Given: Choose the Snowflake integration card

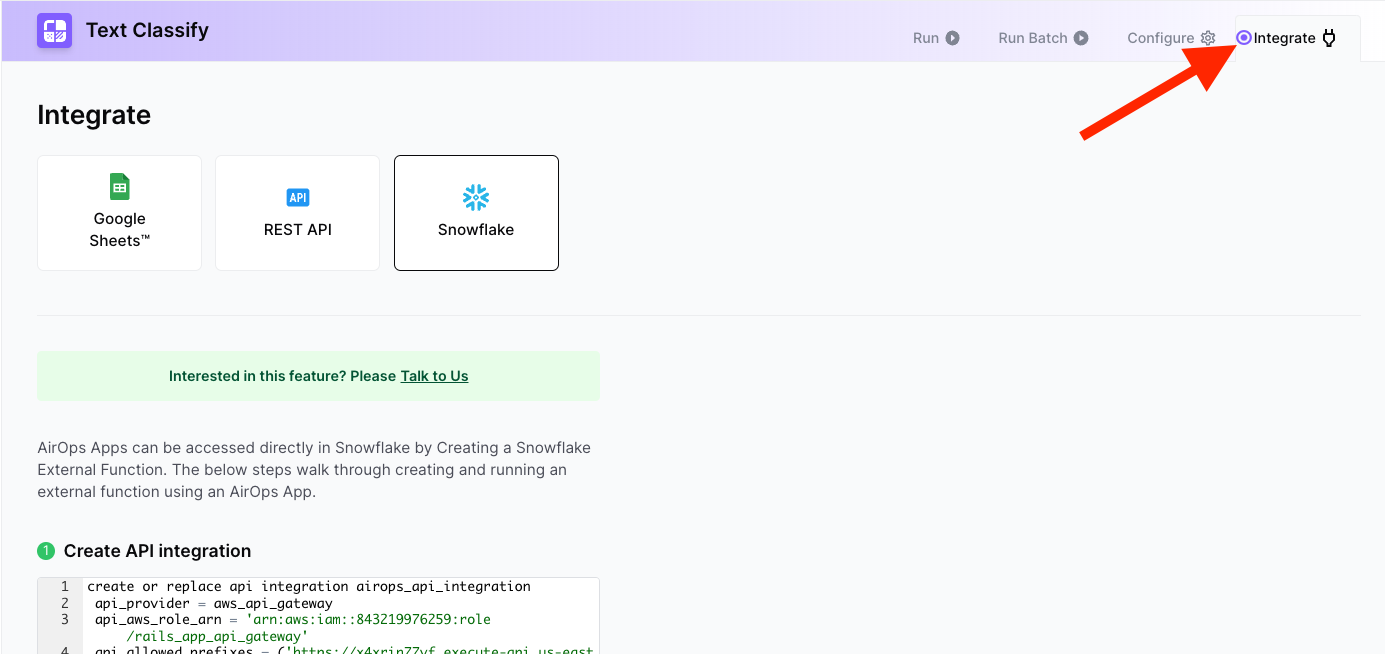Looking at the screenshot, I should click(476, 213).
